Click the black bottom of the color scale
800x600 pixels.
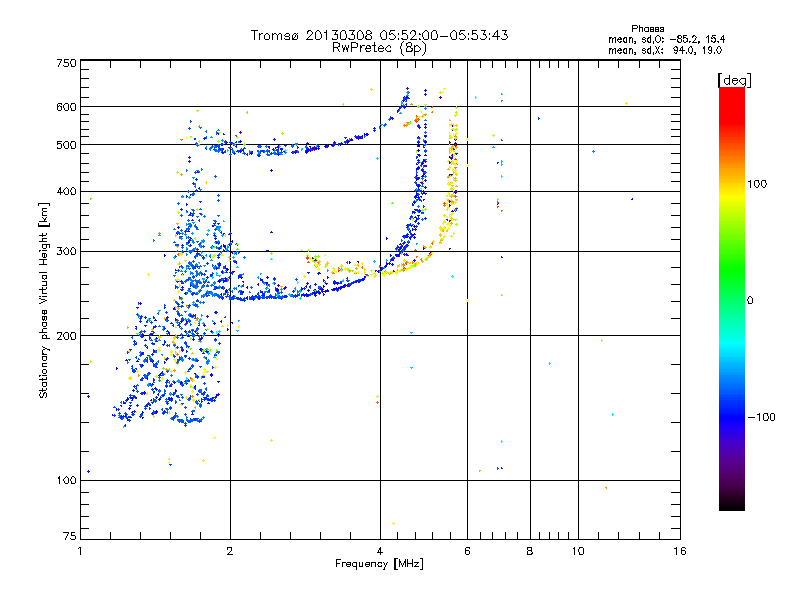732,503
